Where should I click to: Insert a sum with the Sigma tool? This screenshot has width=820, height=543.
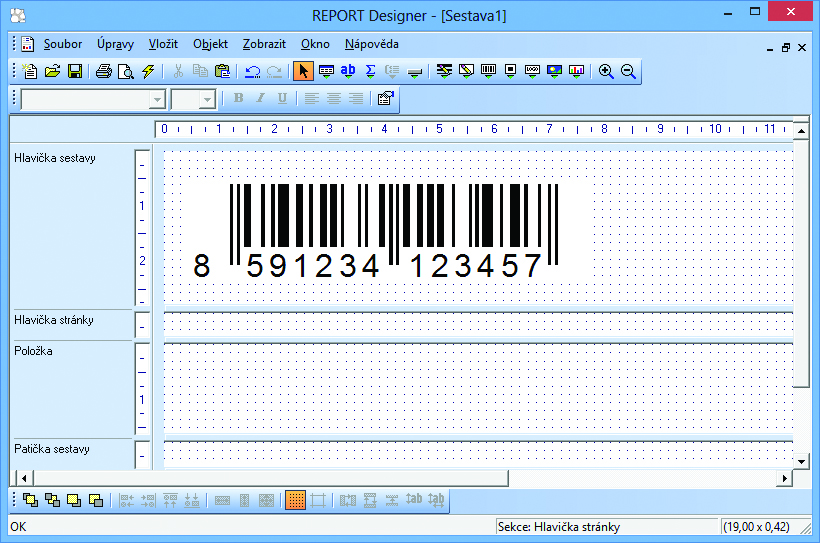point(370,71)
